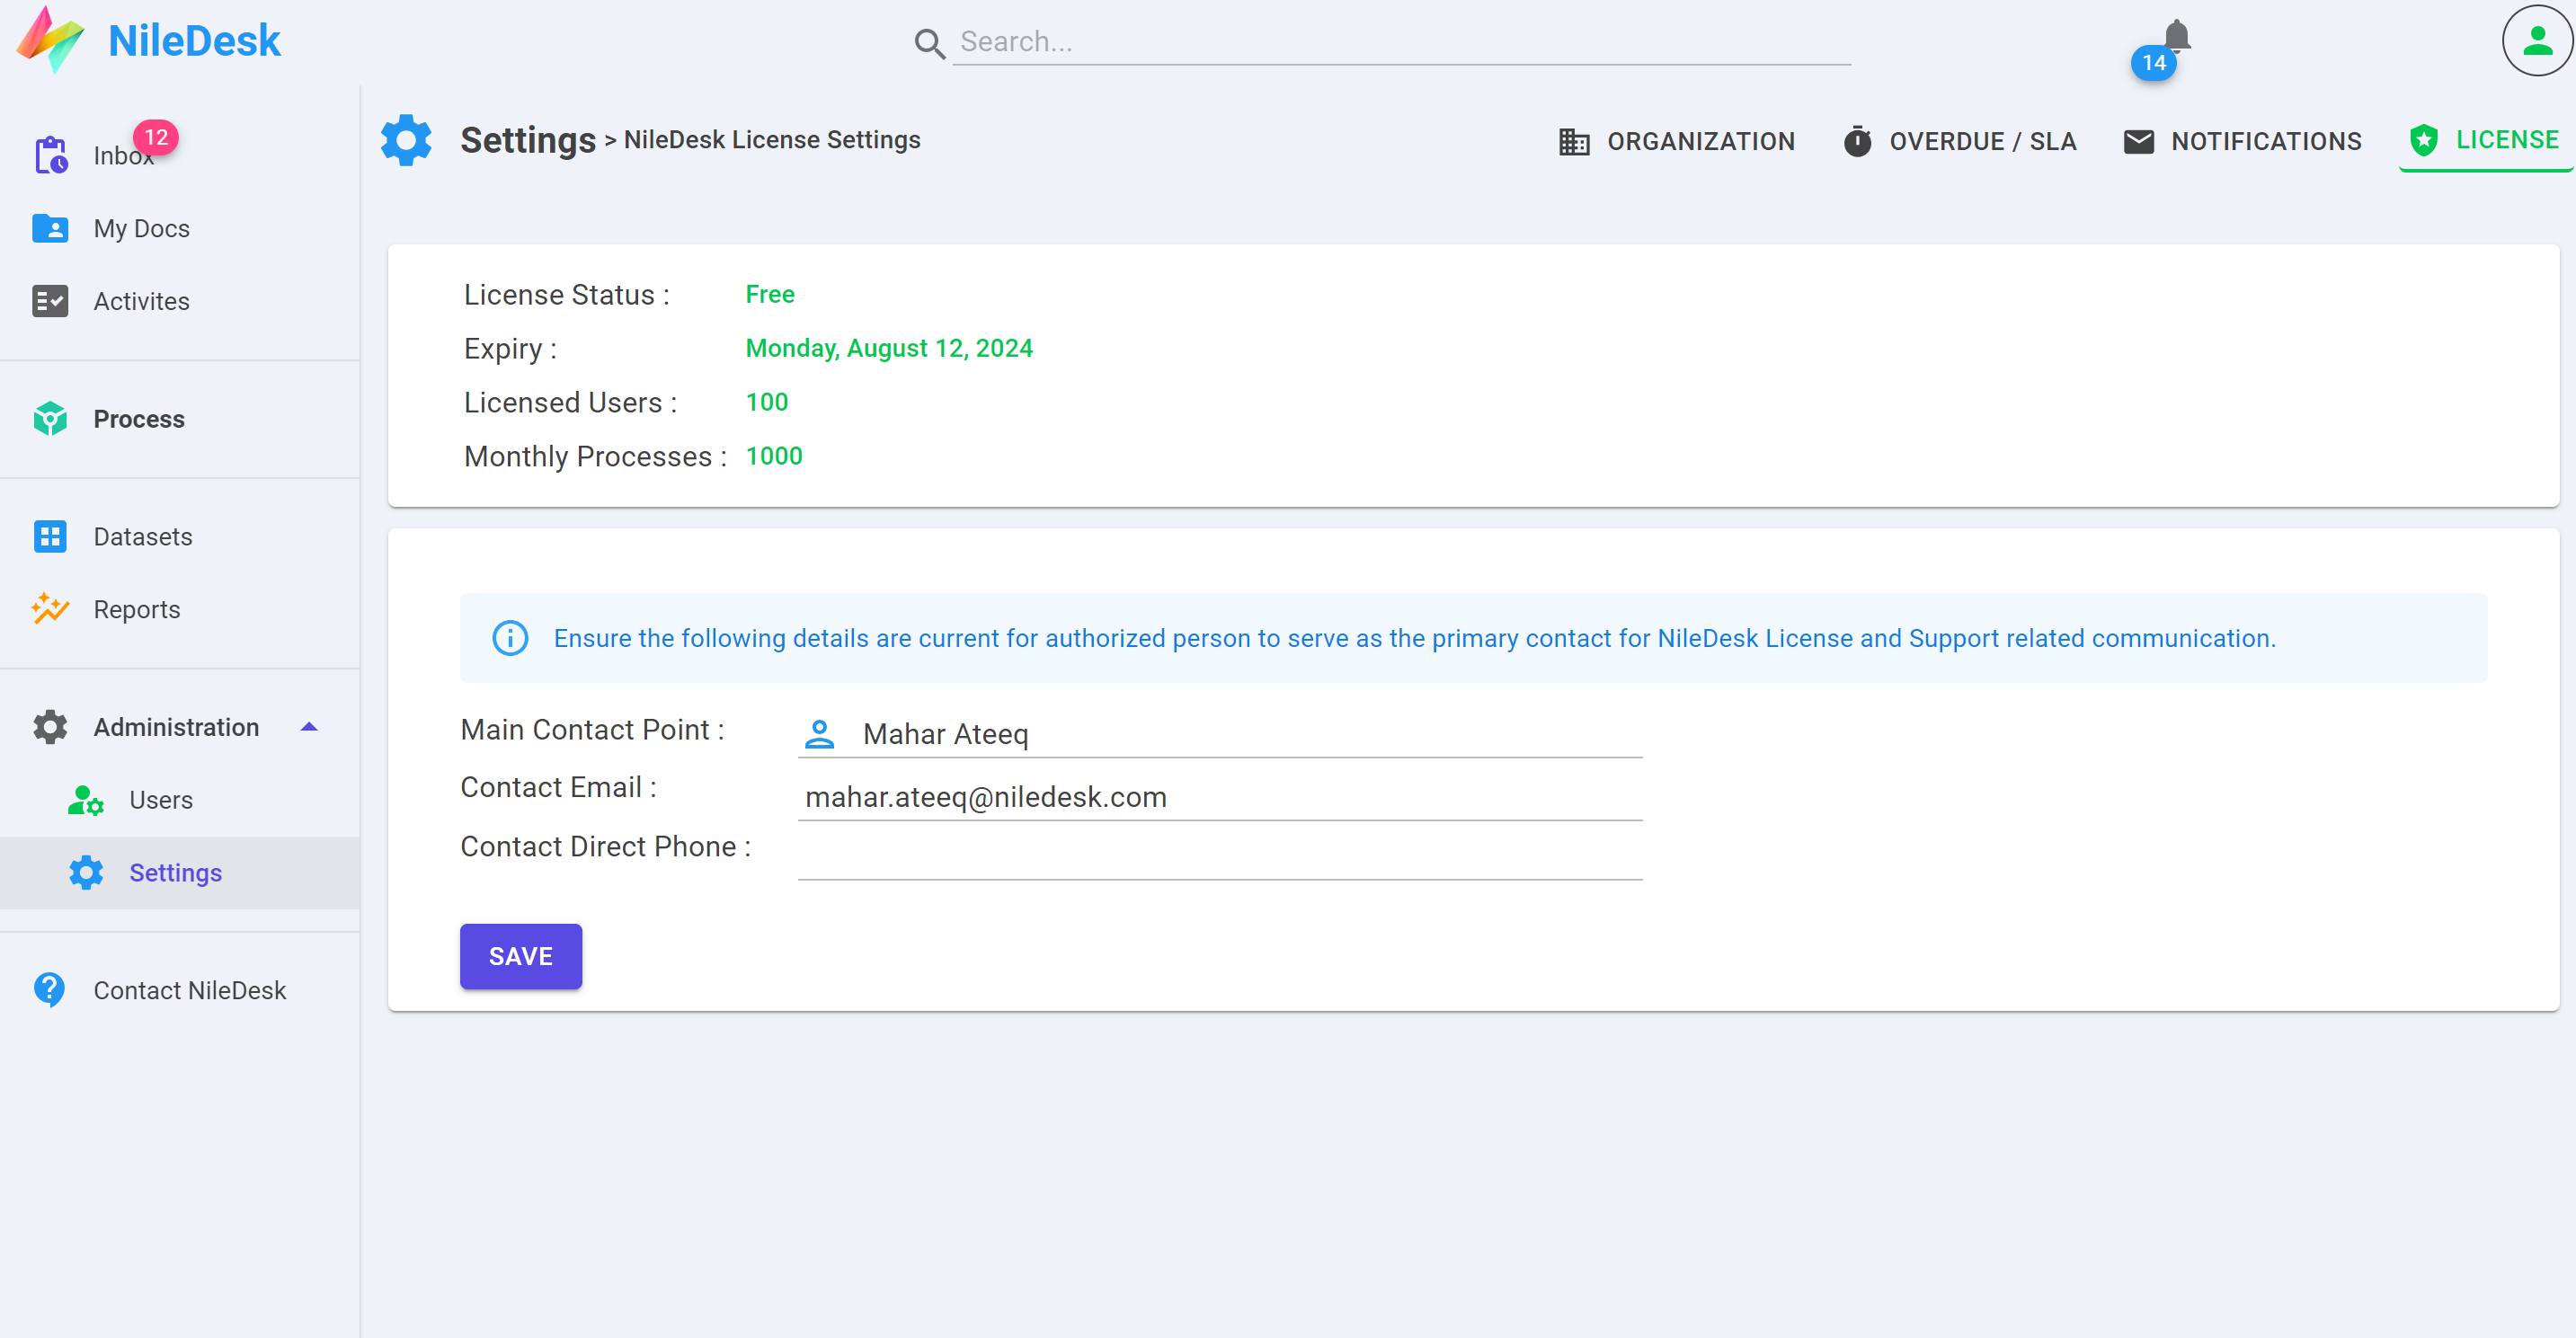This screenshot has width=2576, height=1338.
Task: Click the licensed users value '100'
Action: (x=767, y=402)
